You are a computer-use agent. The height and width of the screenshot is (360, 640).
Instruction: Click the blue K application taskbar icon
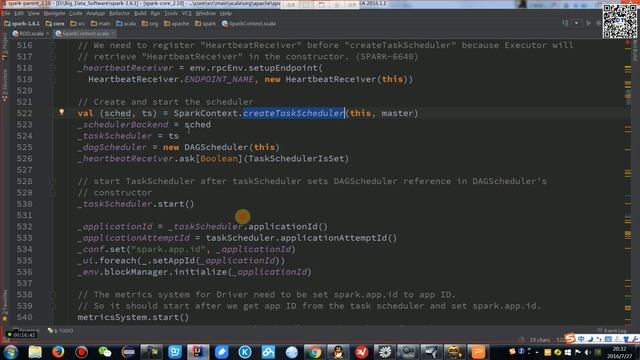(245, 352)
